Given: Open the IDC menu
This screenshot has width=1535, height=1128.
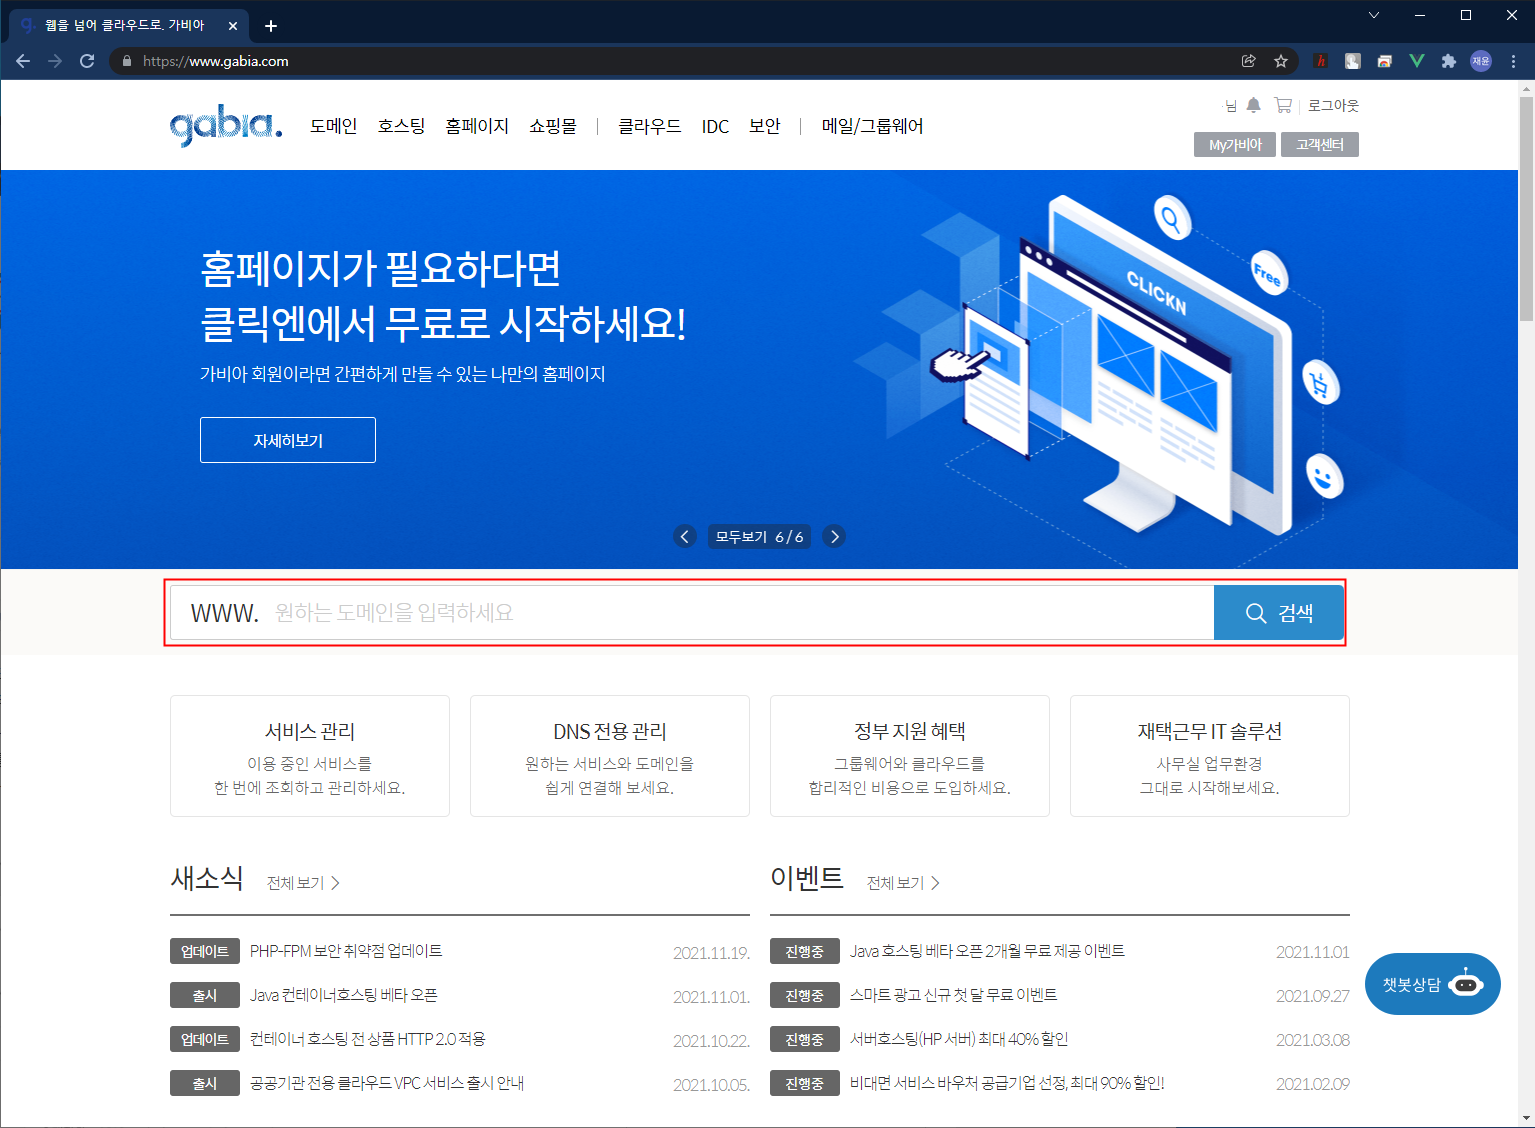Looking at the screenshot, I should point(715,126).
